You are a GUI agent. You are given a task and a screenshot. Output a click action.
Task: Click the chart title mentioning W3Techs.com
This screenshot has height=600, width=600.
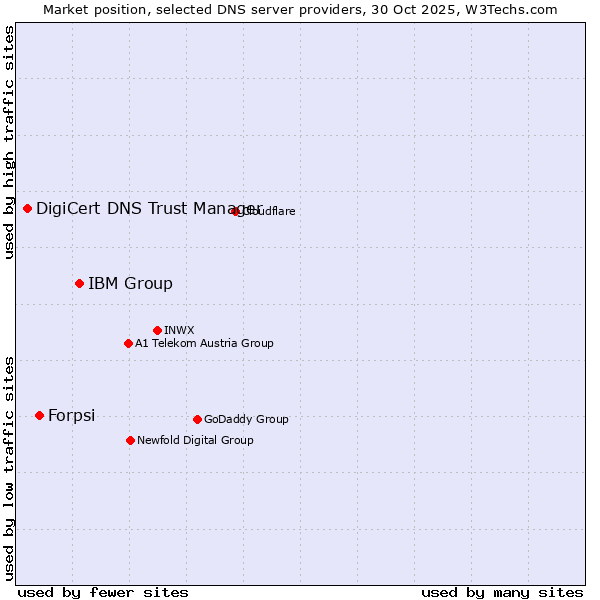(x=300, y=9)
